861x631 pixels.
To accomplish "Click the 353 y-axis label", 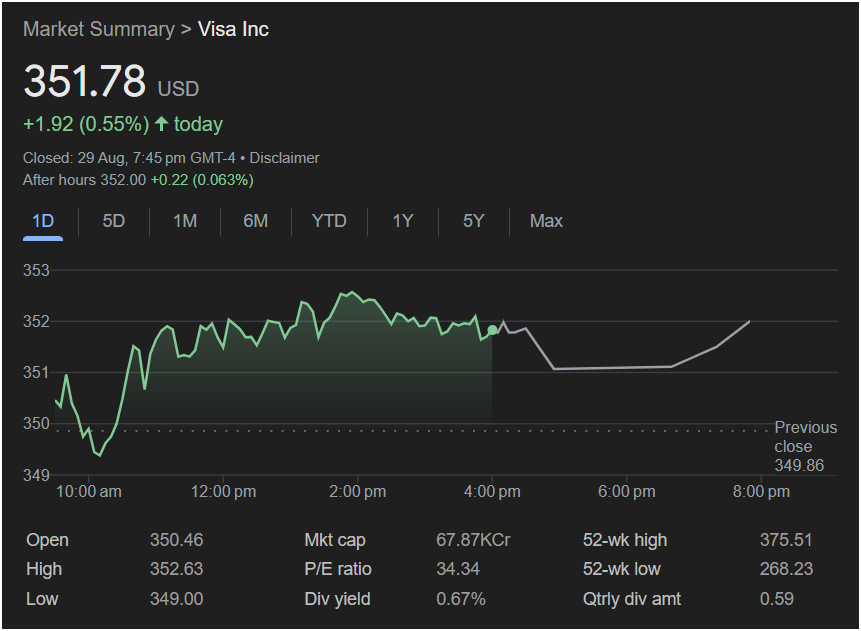I will (36, 271).
